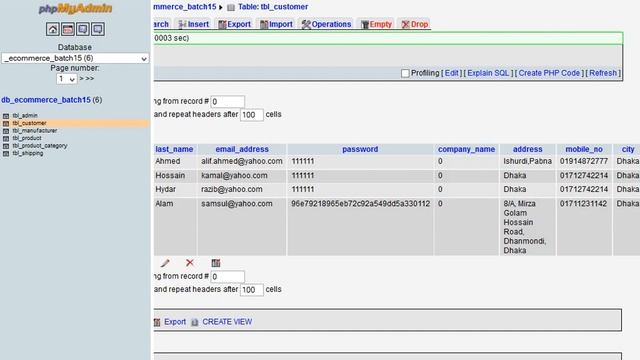Click address cell Ishurdi,Pabna
This screenshot has width=640, height=360.
click(527, 161)
